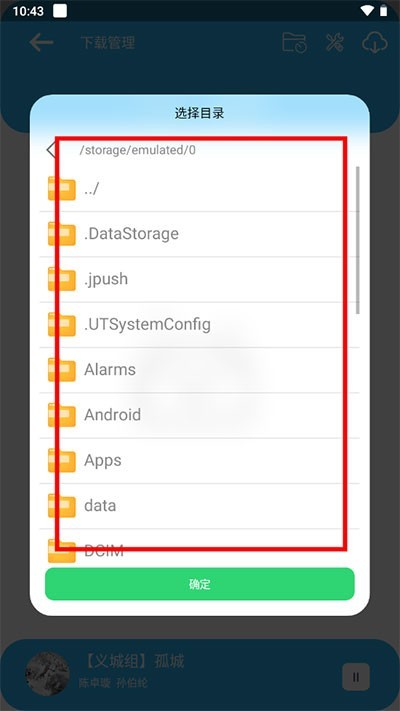Click the cloud download icon
The width and height of the screenshot is (400, 711).
[x=375, y=43]
